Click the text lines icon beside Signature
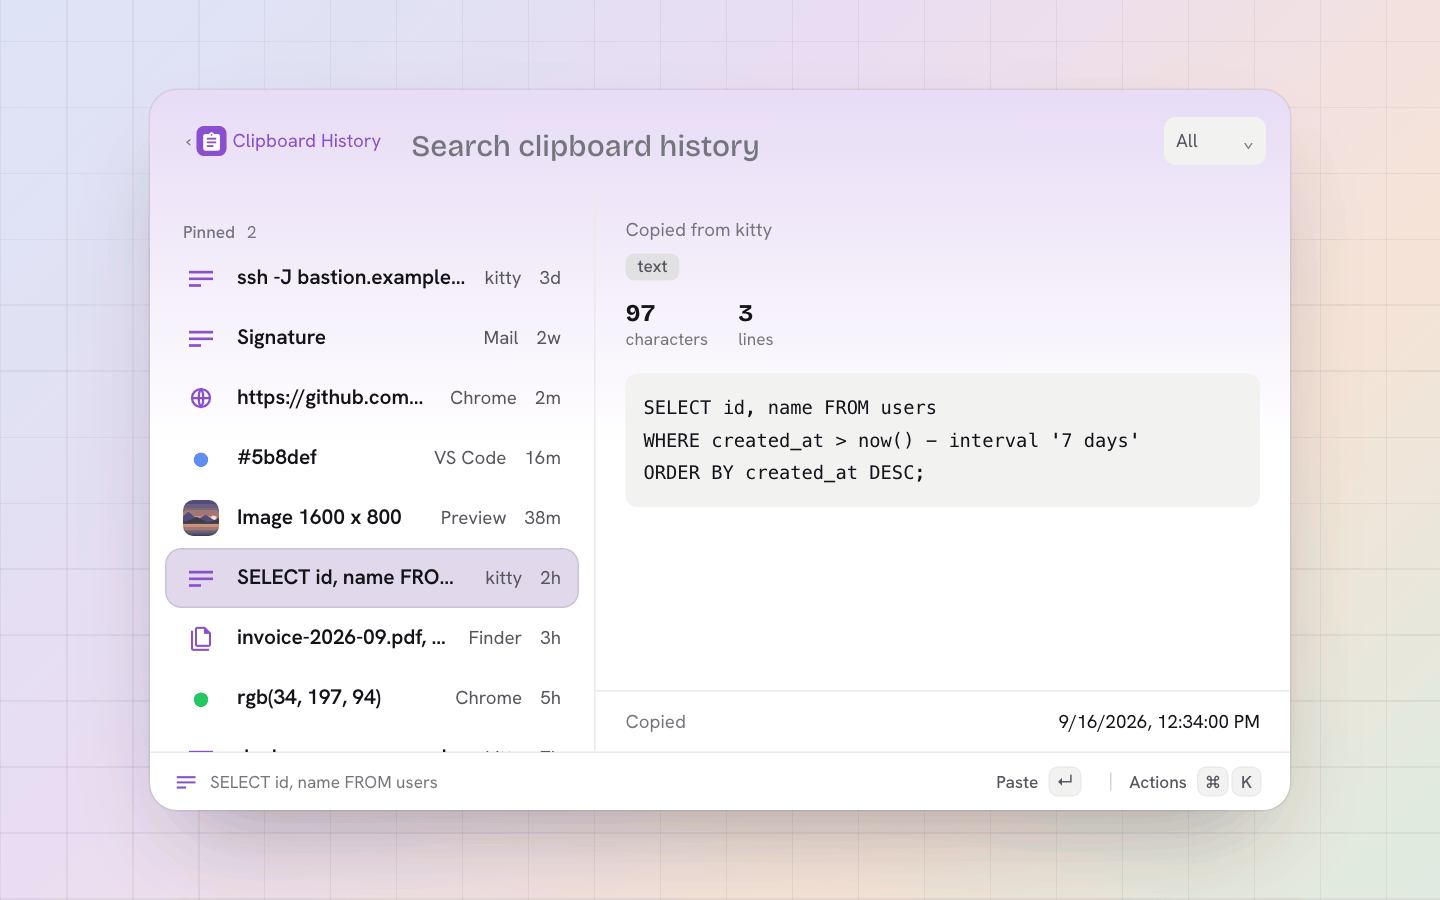This screenshot has height=900, width=1440. tap(201, 338)
